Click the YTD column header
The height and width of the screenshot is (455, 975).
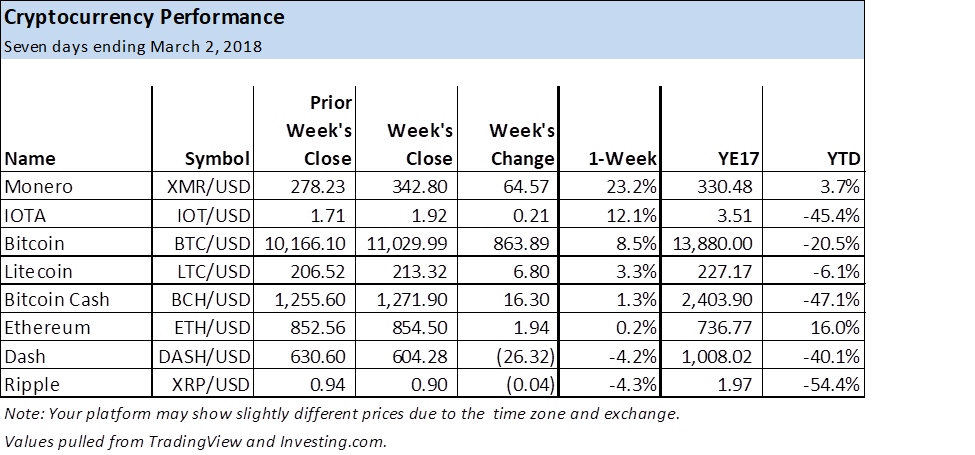[844, 159]
